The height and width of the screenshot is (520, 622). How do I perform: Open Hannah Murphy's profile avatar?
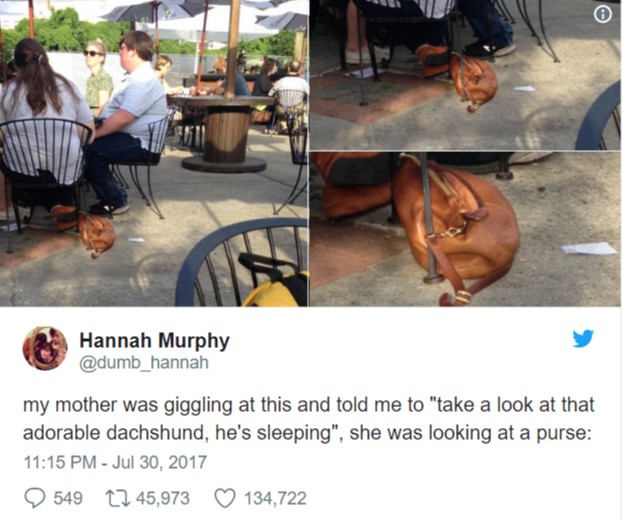click(x=45, y=349)
